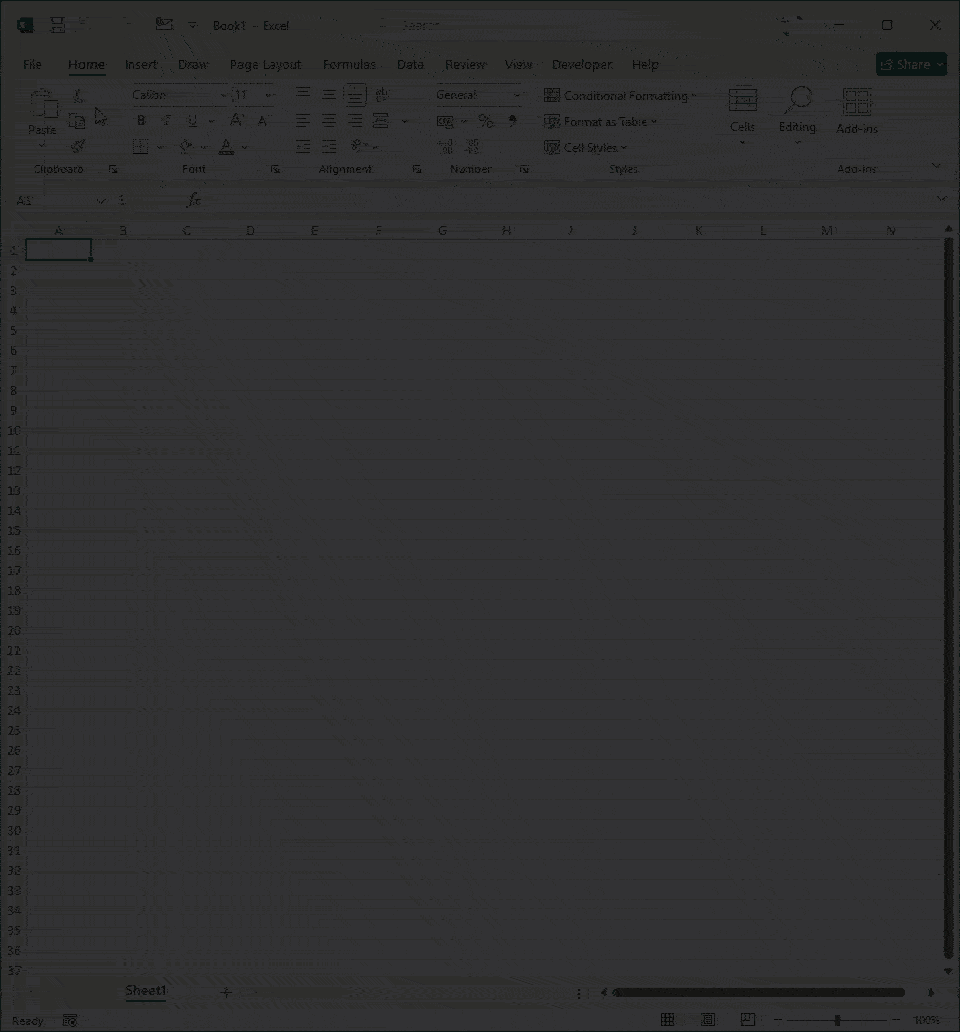The image size is (960, 1032).
Task: Toggle Merge & Center
Action: [x=380, y=120]
